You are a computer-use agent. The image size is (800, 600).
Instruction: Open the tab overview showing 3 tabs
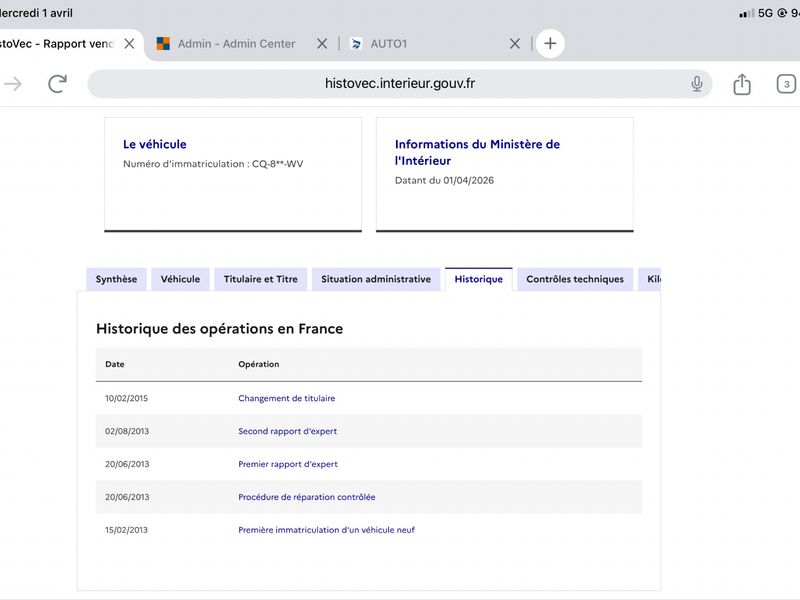tap(787, 84)
